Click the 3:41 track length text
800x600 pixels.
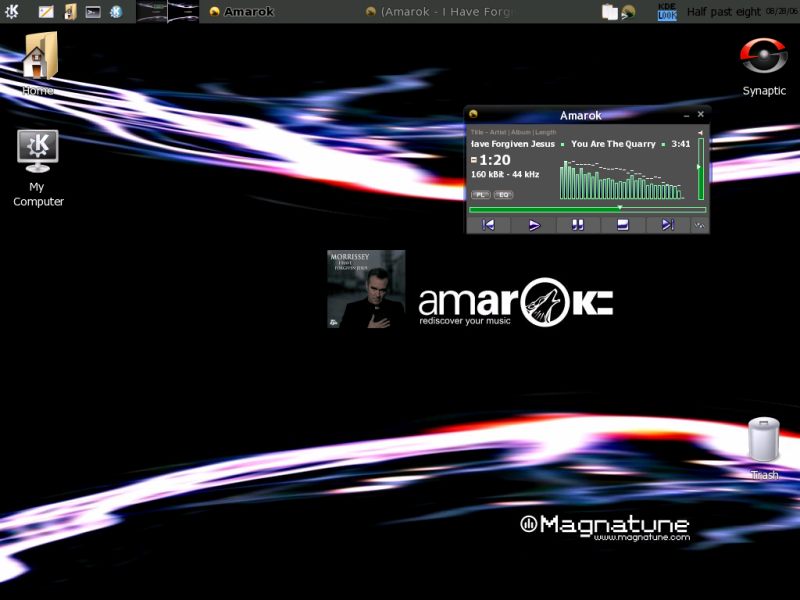point(681,144)
